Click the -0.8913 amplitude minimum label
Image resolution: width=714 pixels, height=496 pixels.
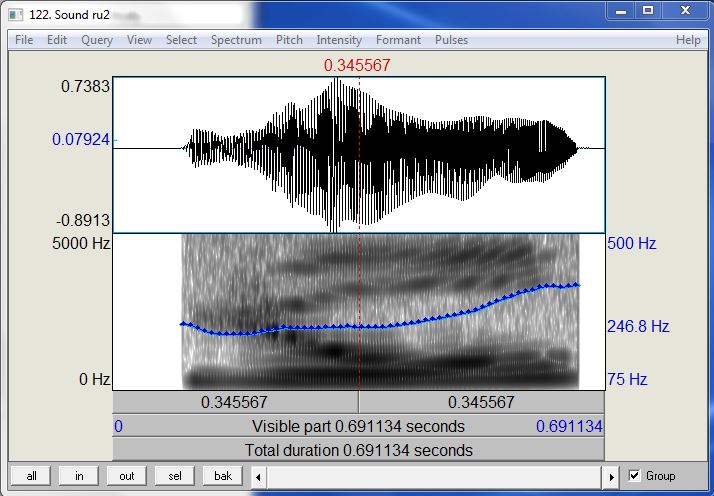click(x=83, y=220)
